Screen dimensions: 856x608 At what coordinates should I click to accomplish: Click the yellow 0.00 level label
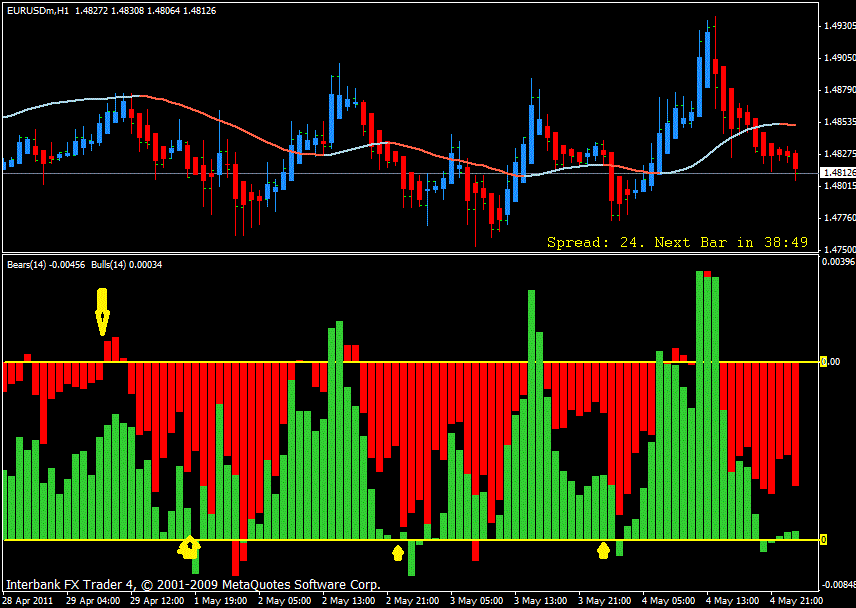[830, 362]
